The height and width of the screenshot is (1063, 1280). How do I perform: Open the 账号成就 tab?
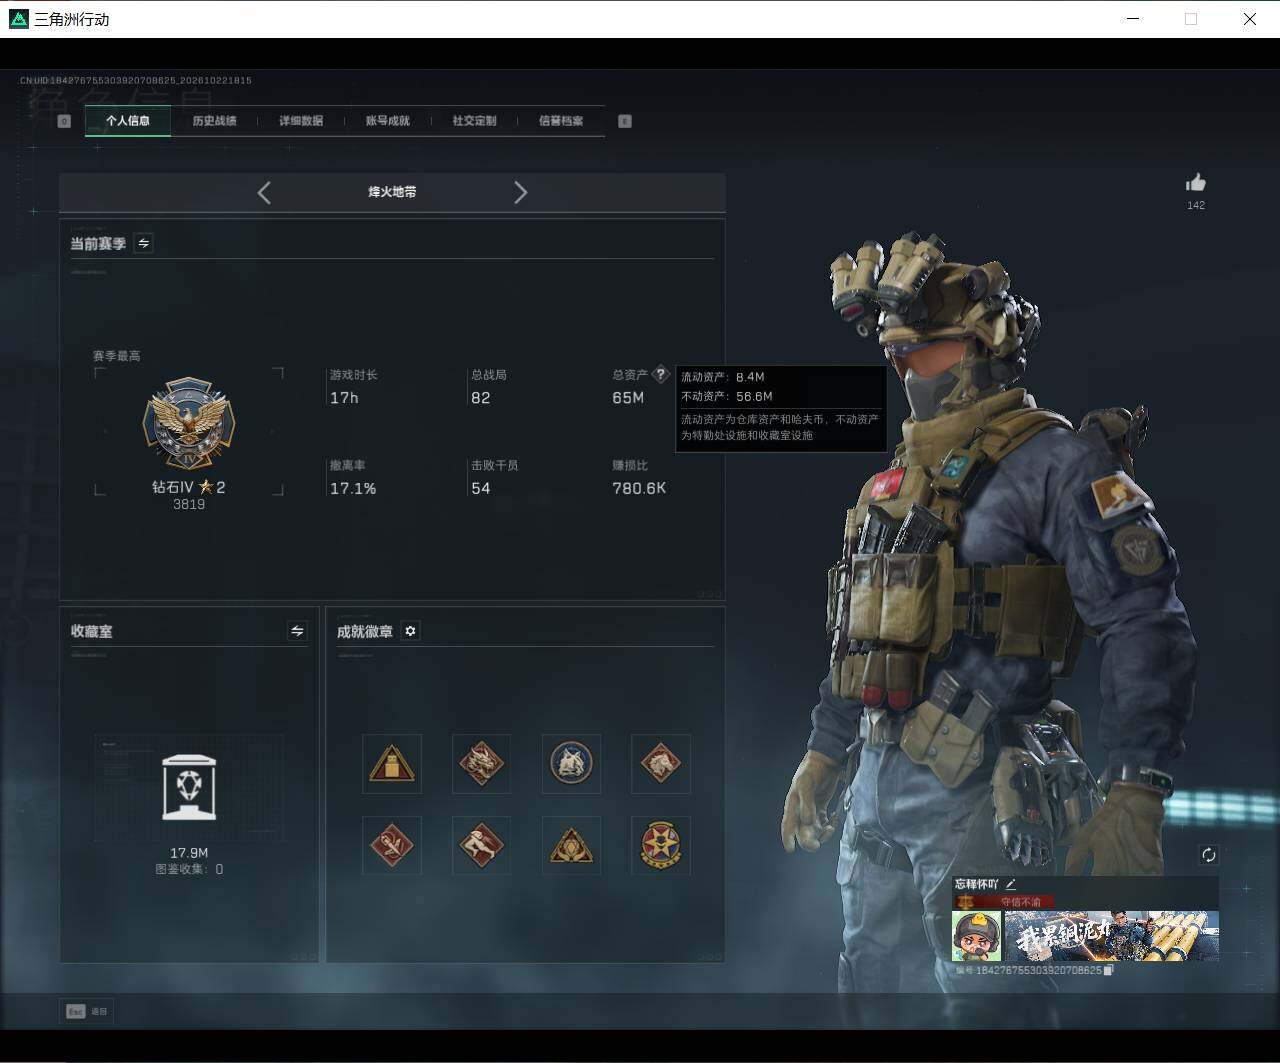(x=387, y=121)
